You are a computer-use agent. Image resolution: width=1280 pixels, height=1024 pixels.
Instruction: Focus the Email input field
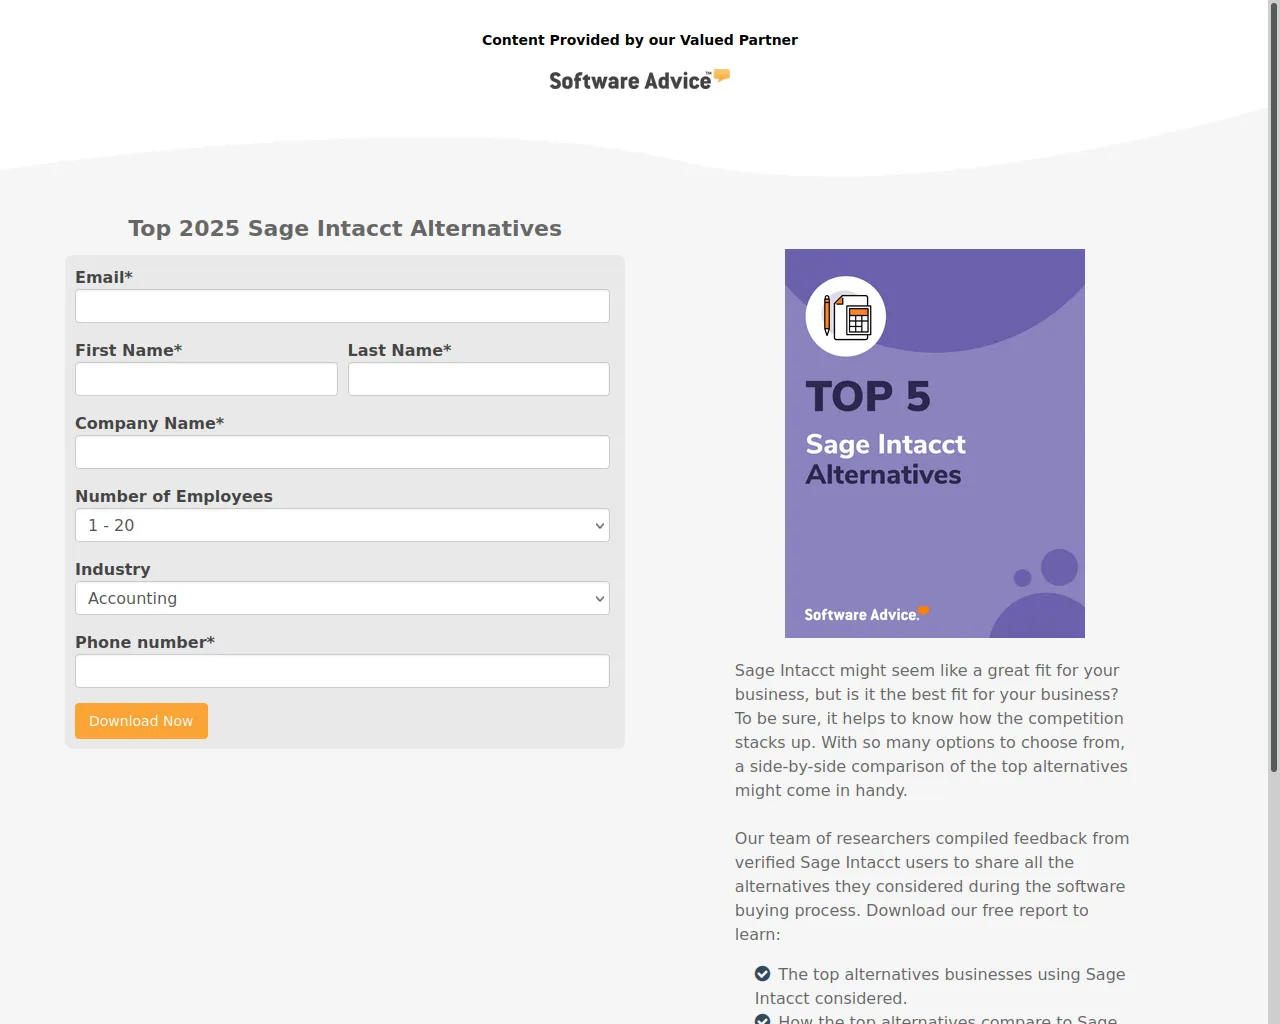click(342, 306)
